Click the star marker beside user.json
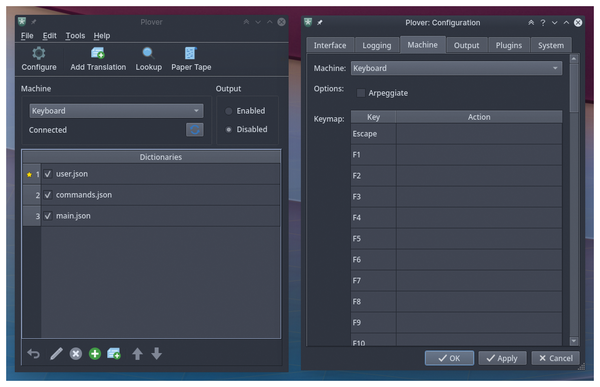 29,175
